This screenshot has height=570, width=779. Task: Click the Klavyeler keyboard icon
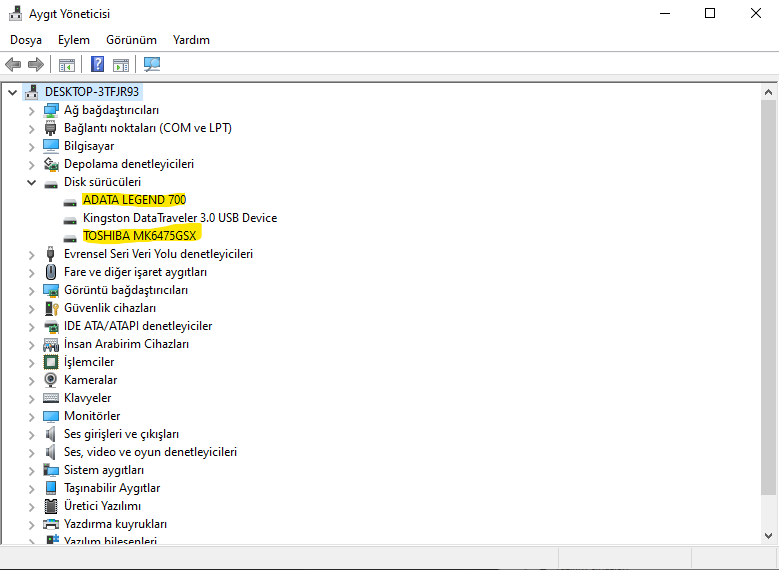51,398
